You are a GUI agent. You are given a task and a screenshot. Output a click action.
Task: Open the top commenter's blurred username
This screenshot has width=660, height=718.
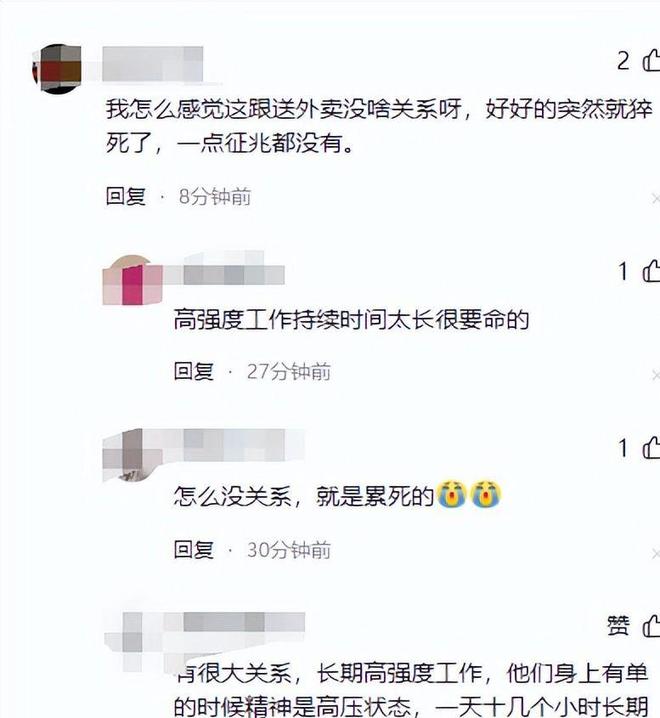coord(153,64)
